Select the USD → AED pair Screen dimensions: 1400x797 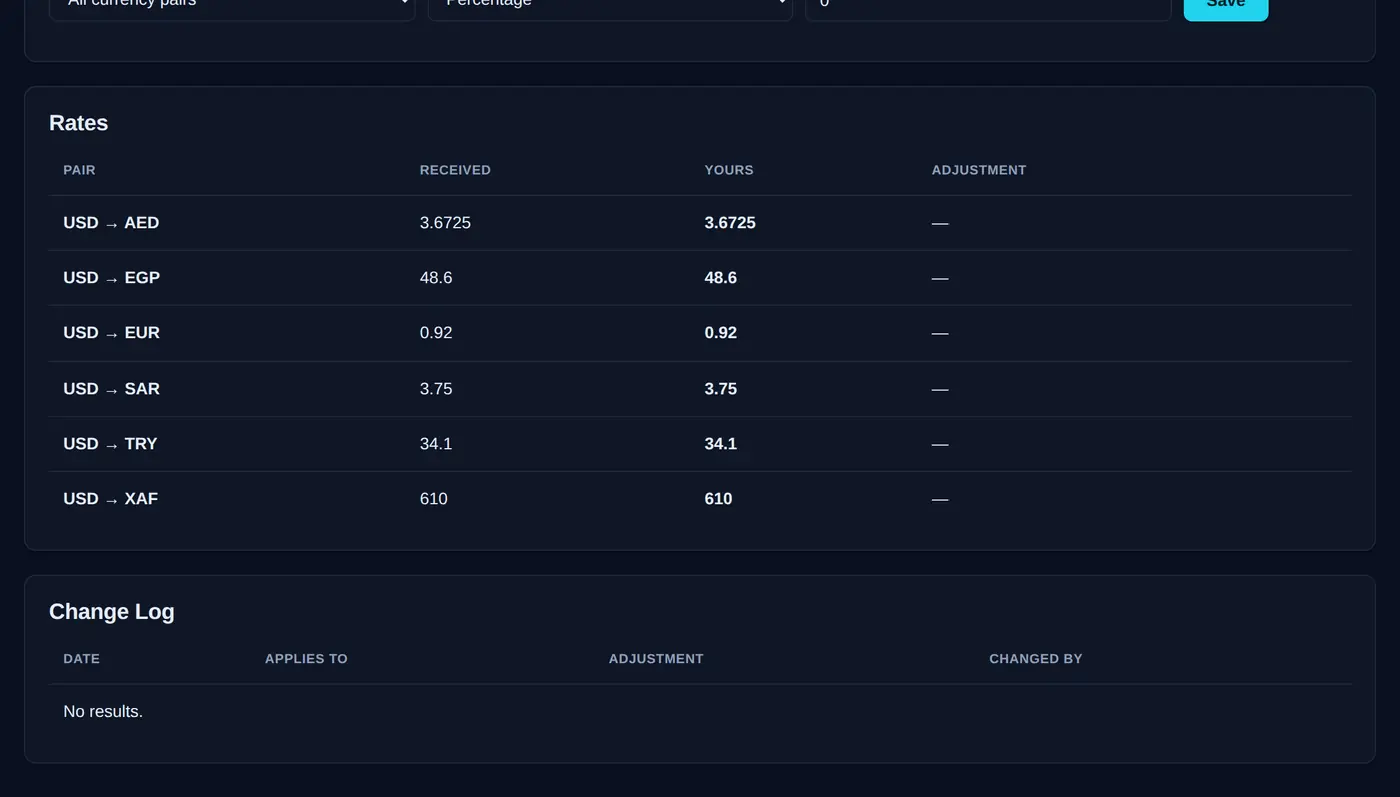[111, 223]
